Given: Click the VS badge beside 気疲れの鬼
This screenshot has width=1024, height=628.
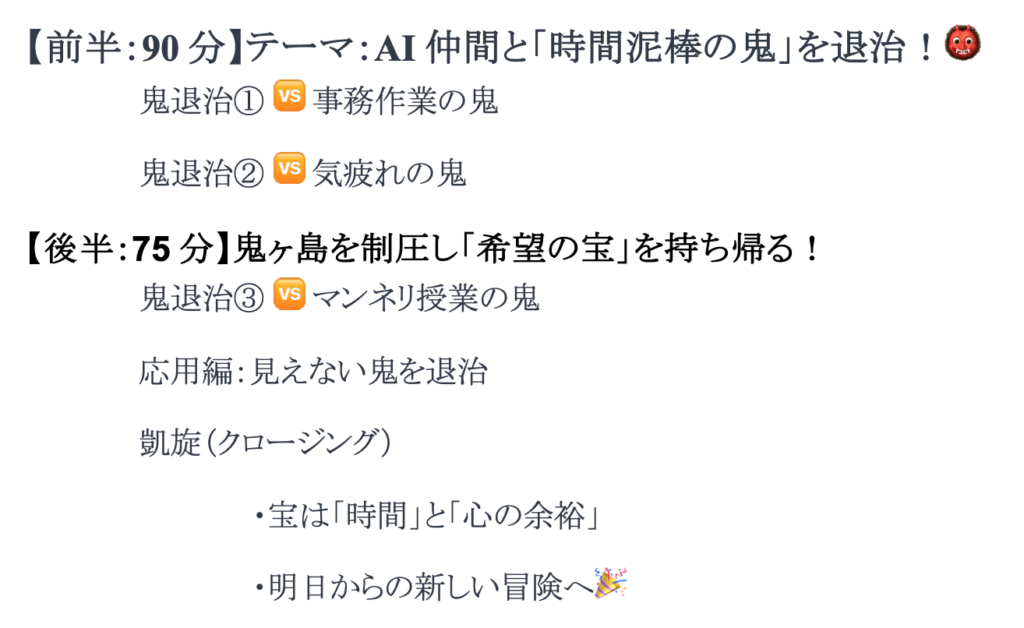Looking at the screenshot, I should [289, 168].
